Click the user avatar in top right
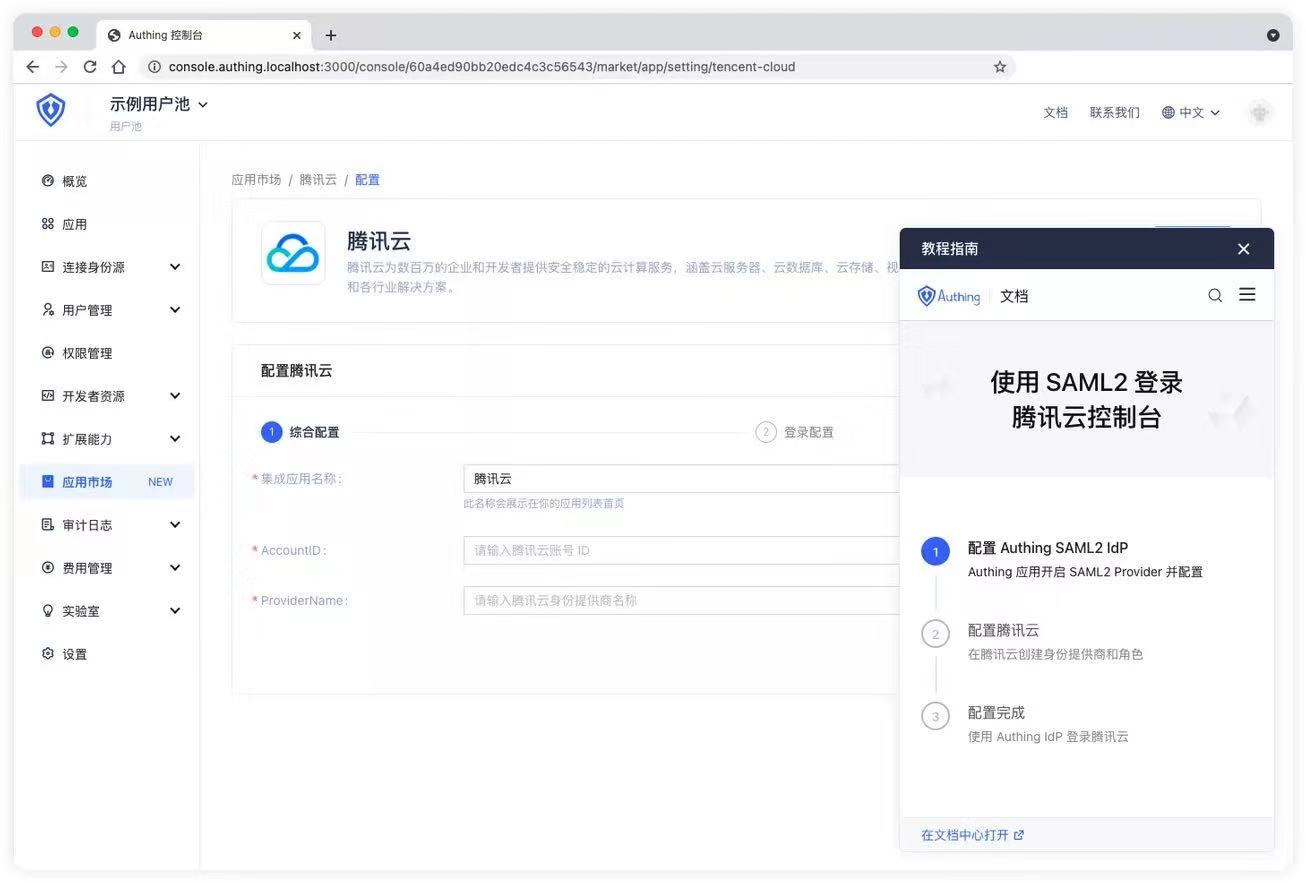This screenshot has height=883, width=1306. [x=1260, y=113]
